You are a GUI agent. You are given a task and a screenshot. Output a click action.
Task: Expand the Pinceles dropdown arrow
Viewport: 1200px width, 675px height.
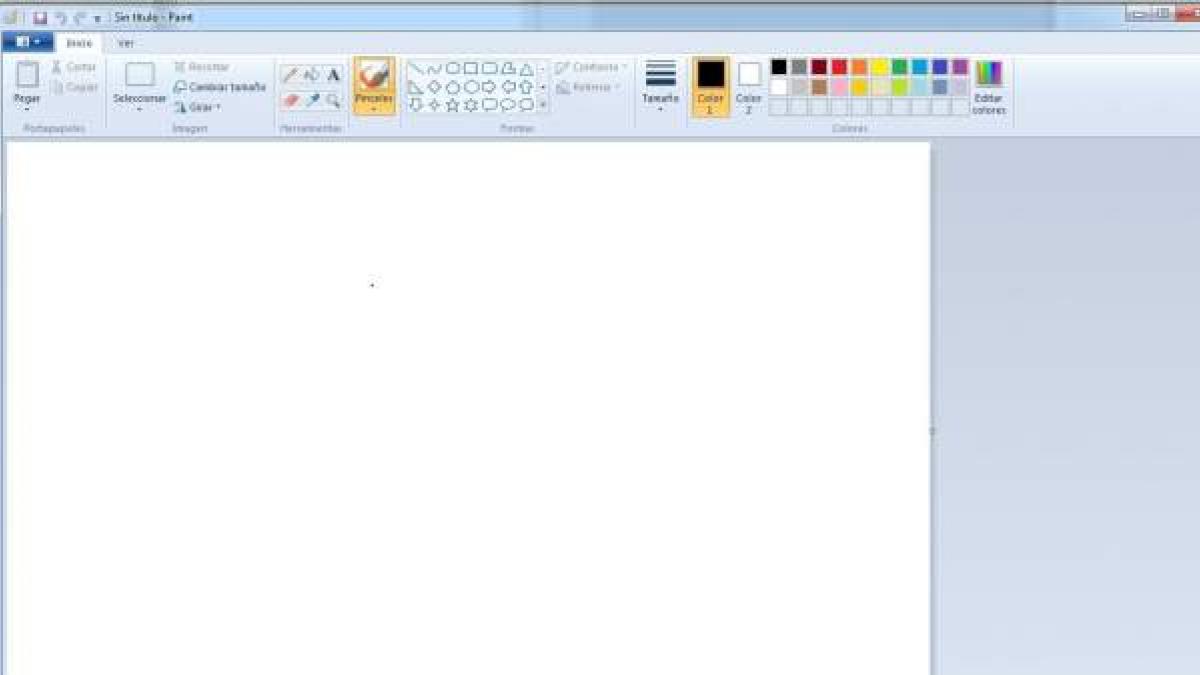point(374,109)
